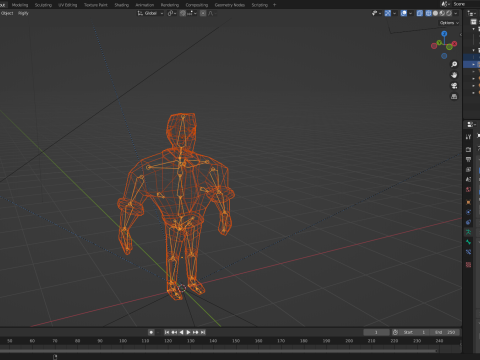Switch to Texture Paint workspace
Image resolution: width=480 pixels, height=360 pixels.
click(x=96, y=5)
